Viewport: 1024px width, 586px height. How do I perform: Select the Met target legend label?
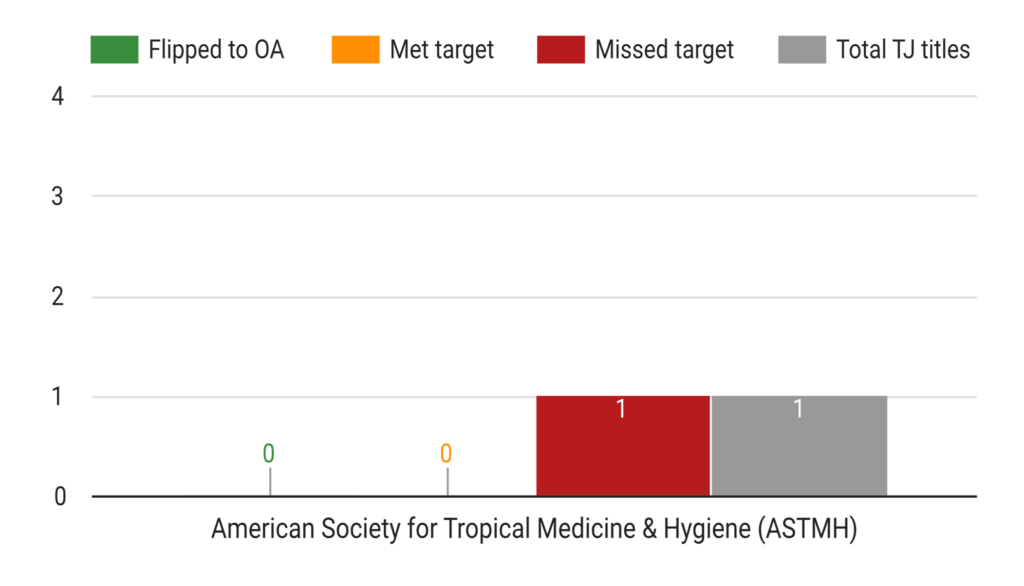(x=441, y=50)
